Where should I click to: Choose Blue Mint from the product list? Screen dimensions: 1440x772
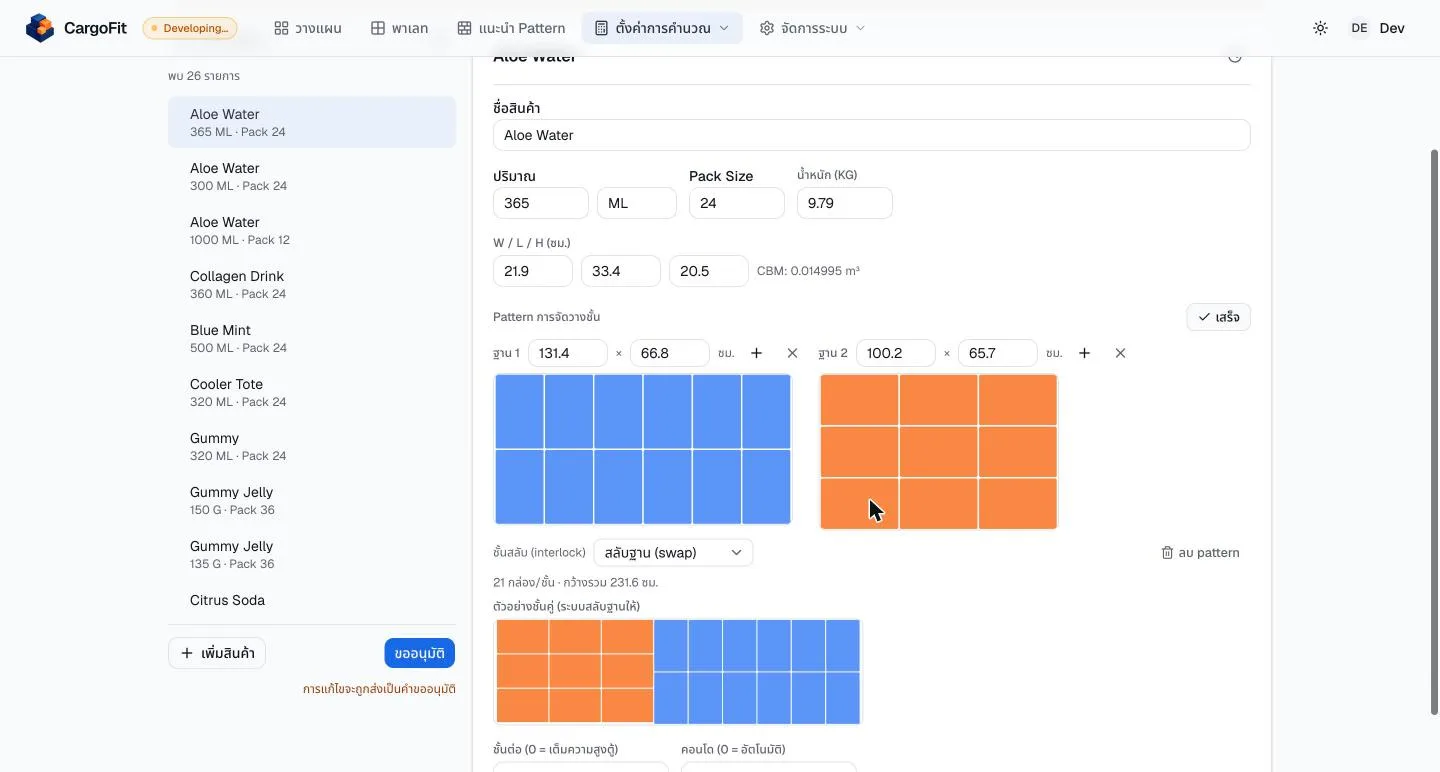pyautogui.click(x=312, y=338)
